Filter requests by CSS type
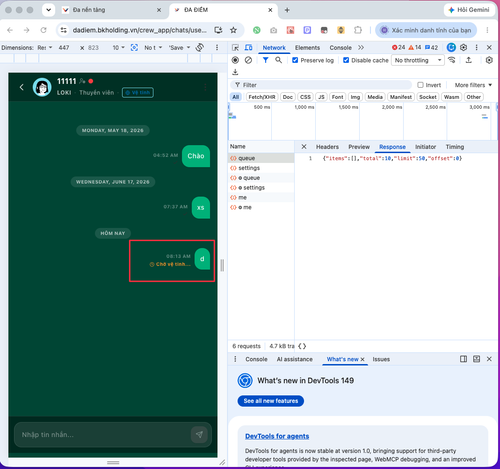 pyautogui.click(x=305, y=97)
